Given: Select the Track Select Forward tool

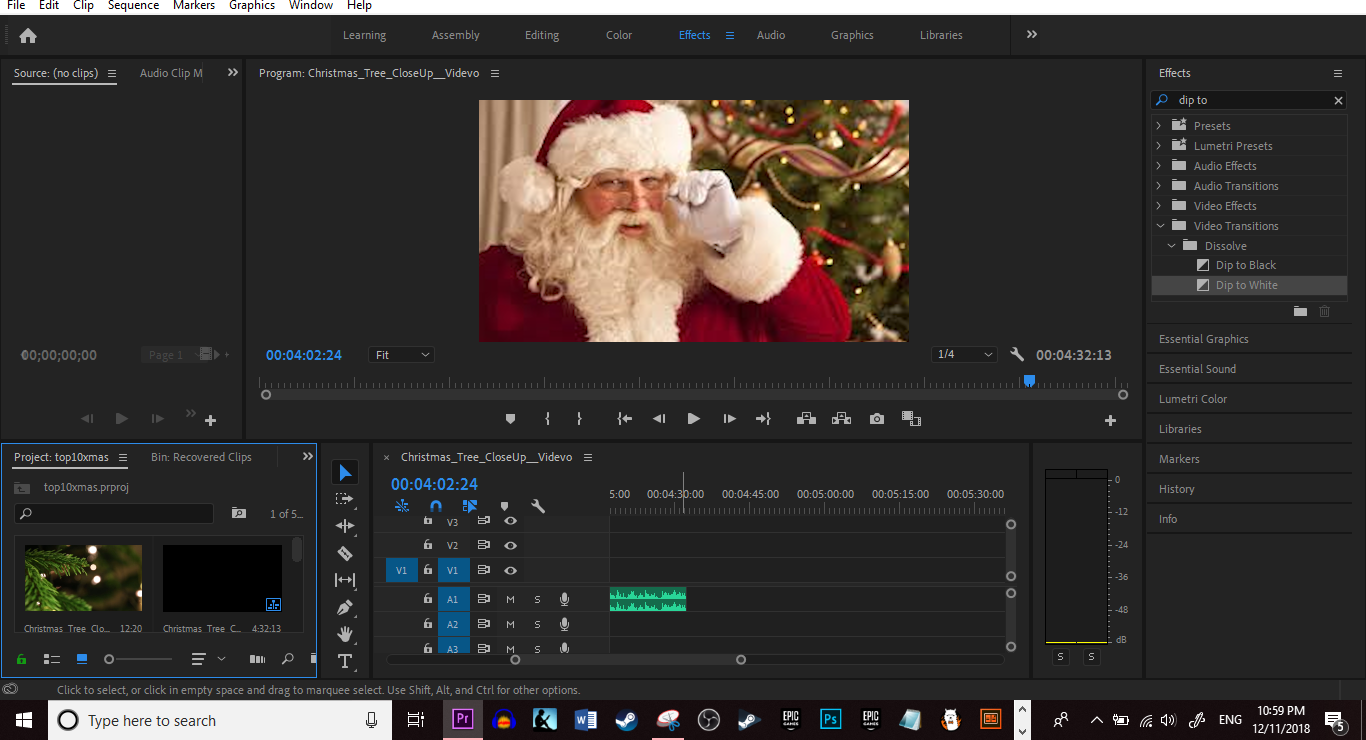Looking at the screenshot, I should tap(345, 498).
